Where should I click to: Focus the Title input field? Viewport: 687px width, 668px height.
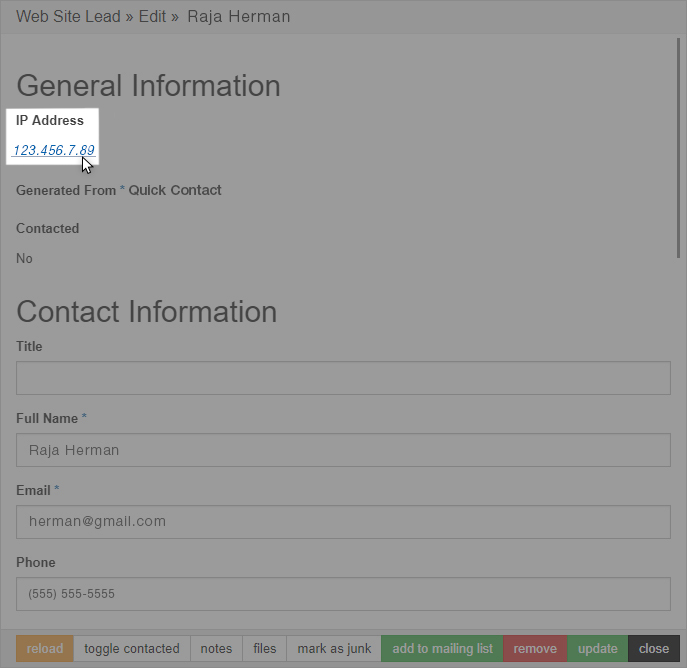click(343, 378)
